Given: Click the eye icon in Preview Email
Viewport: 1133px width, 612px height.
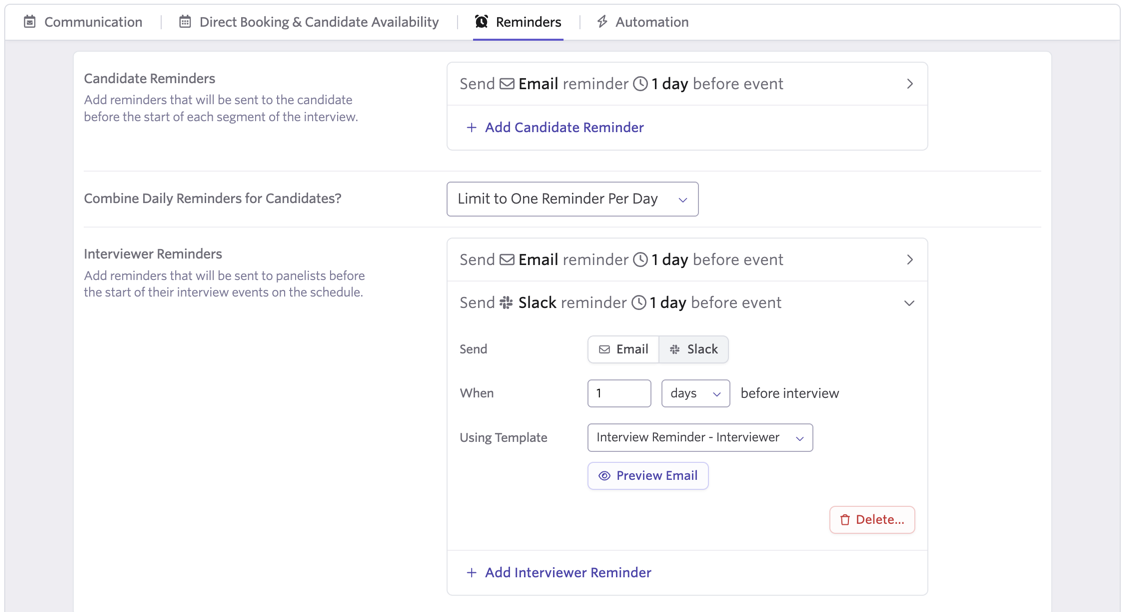Looking at the screenshot, I should [604, 475].
